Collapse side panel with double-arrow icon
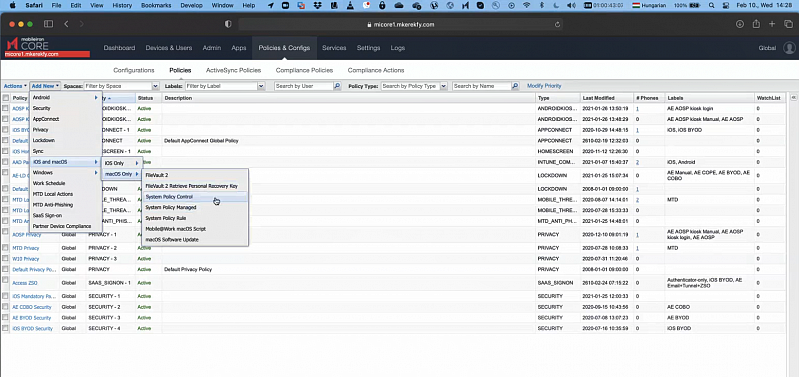799x377 pixels. pyautogui.click(x=793, y=97)
